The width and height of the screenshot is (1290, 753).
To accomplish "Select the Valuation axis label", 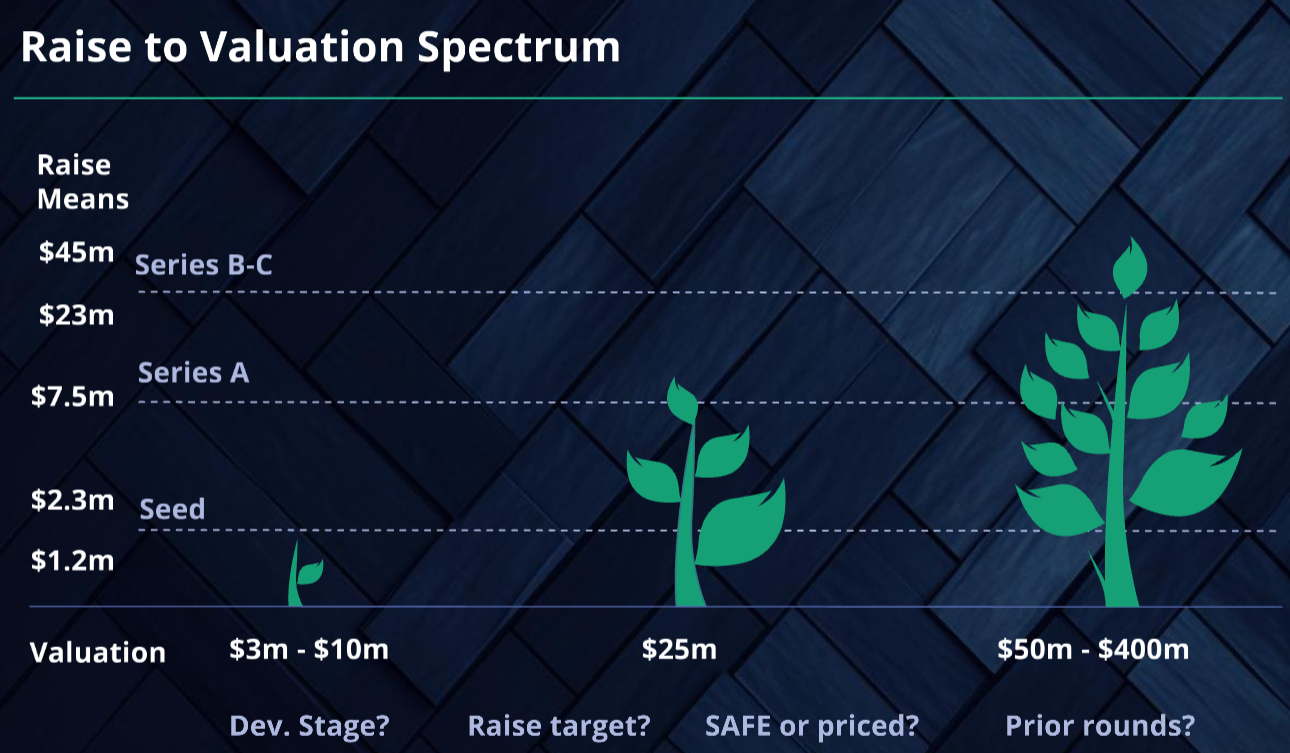I will pos(98,653).
